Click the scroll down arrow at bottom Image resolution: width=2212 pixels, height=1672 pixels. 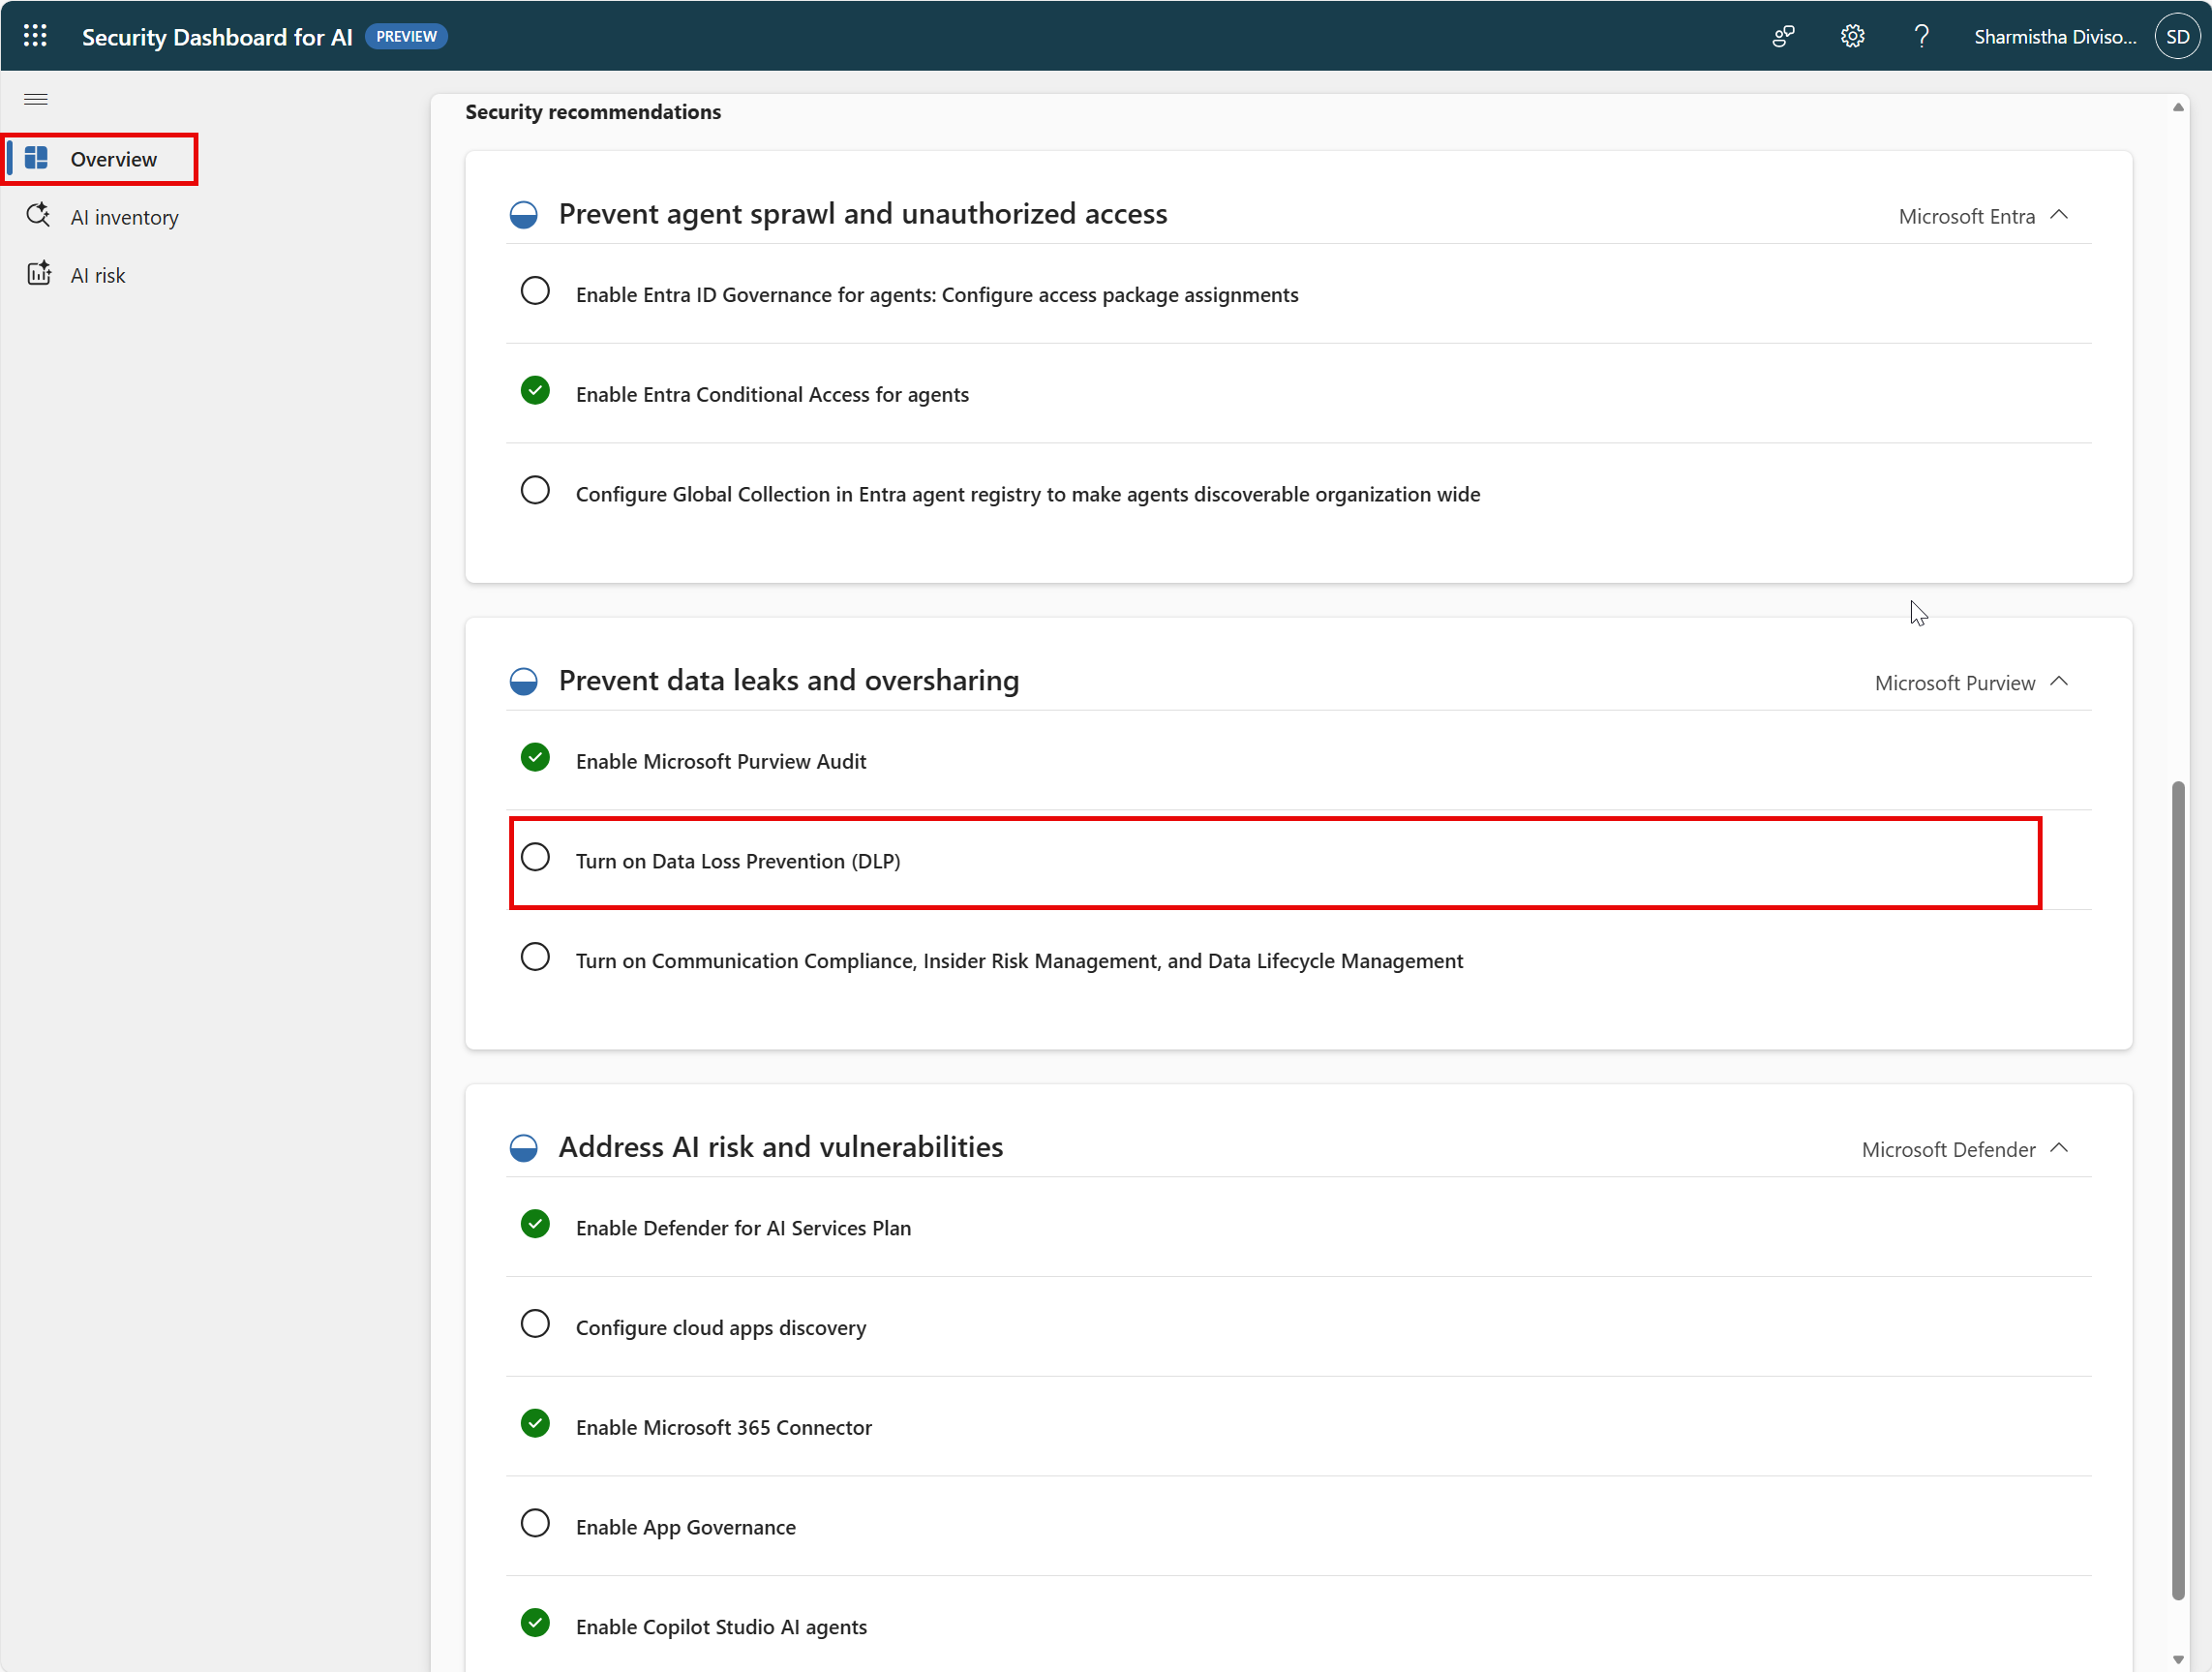(2177, 1659)
